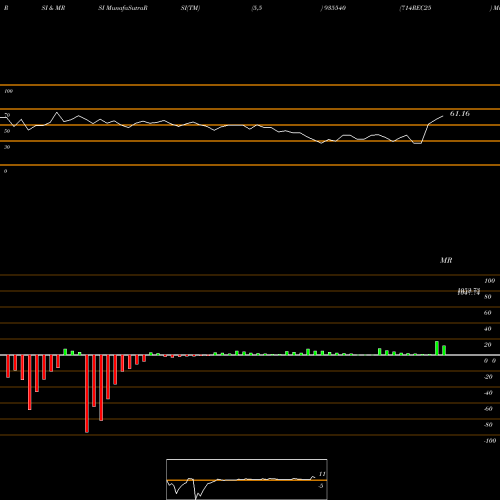Click the '-80' label on the MR axis

[488, 425]
